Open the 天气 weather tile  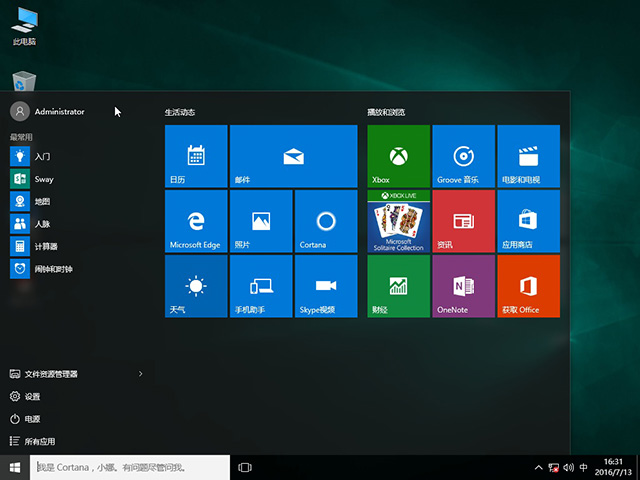(x=196, y=286)
